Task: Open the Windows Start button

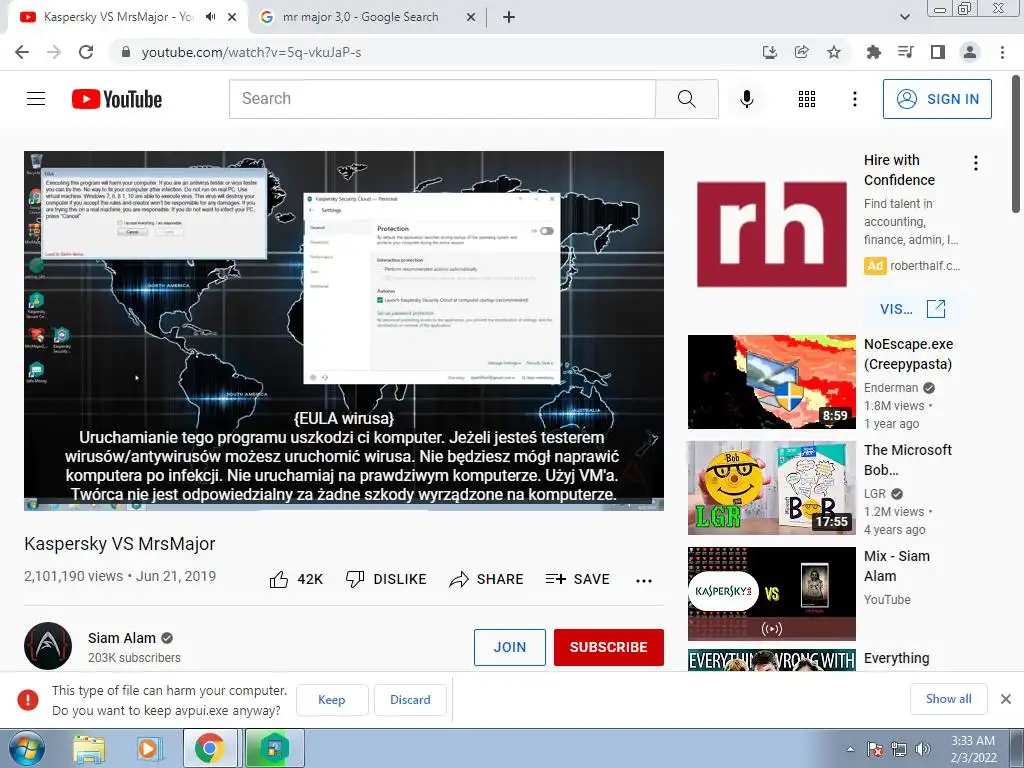Action: coord(26,748)
